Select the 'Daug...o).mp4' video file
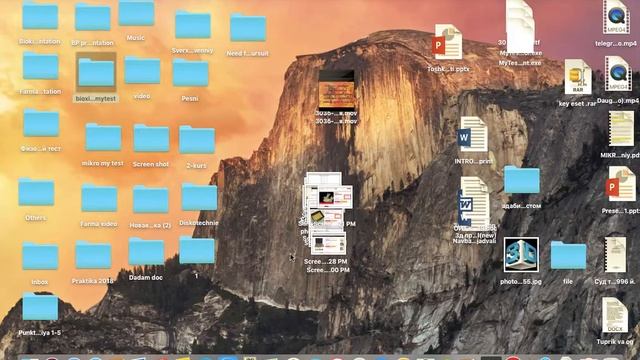 [618, 74]
